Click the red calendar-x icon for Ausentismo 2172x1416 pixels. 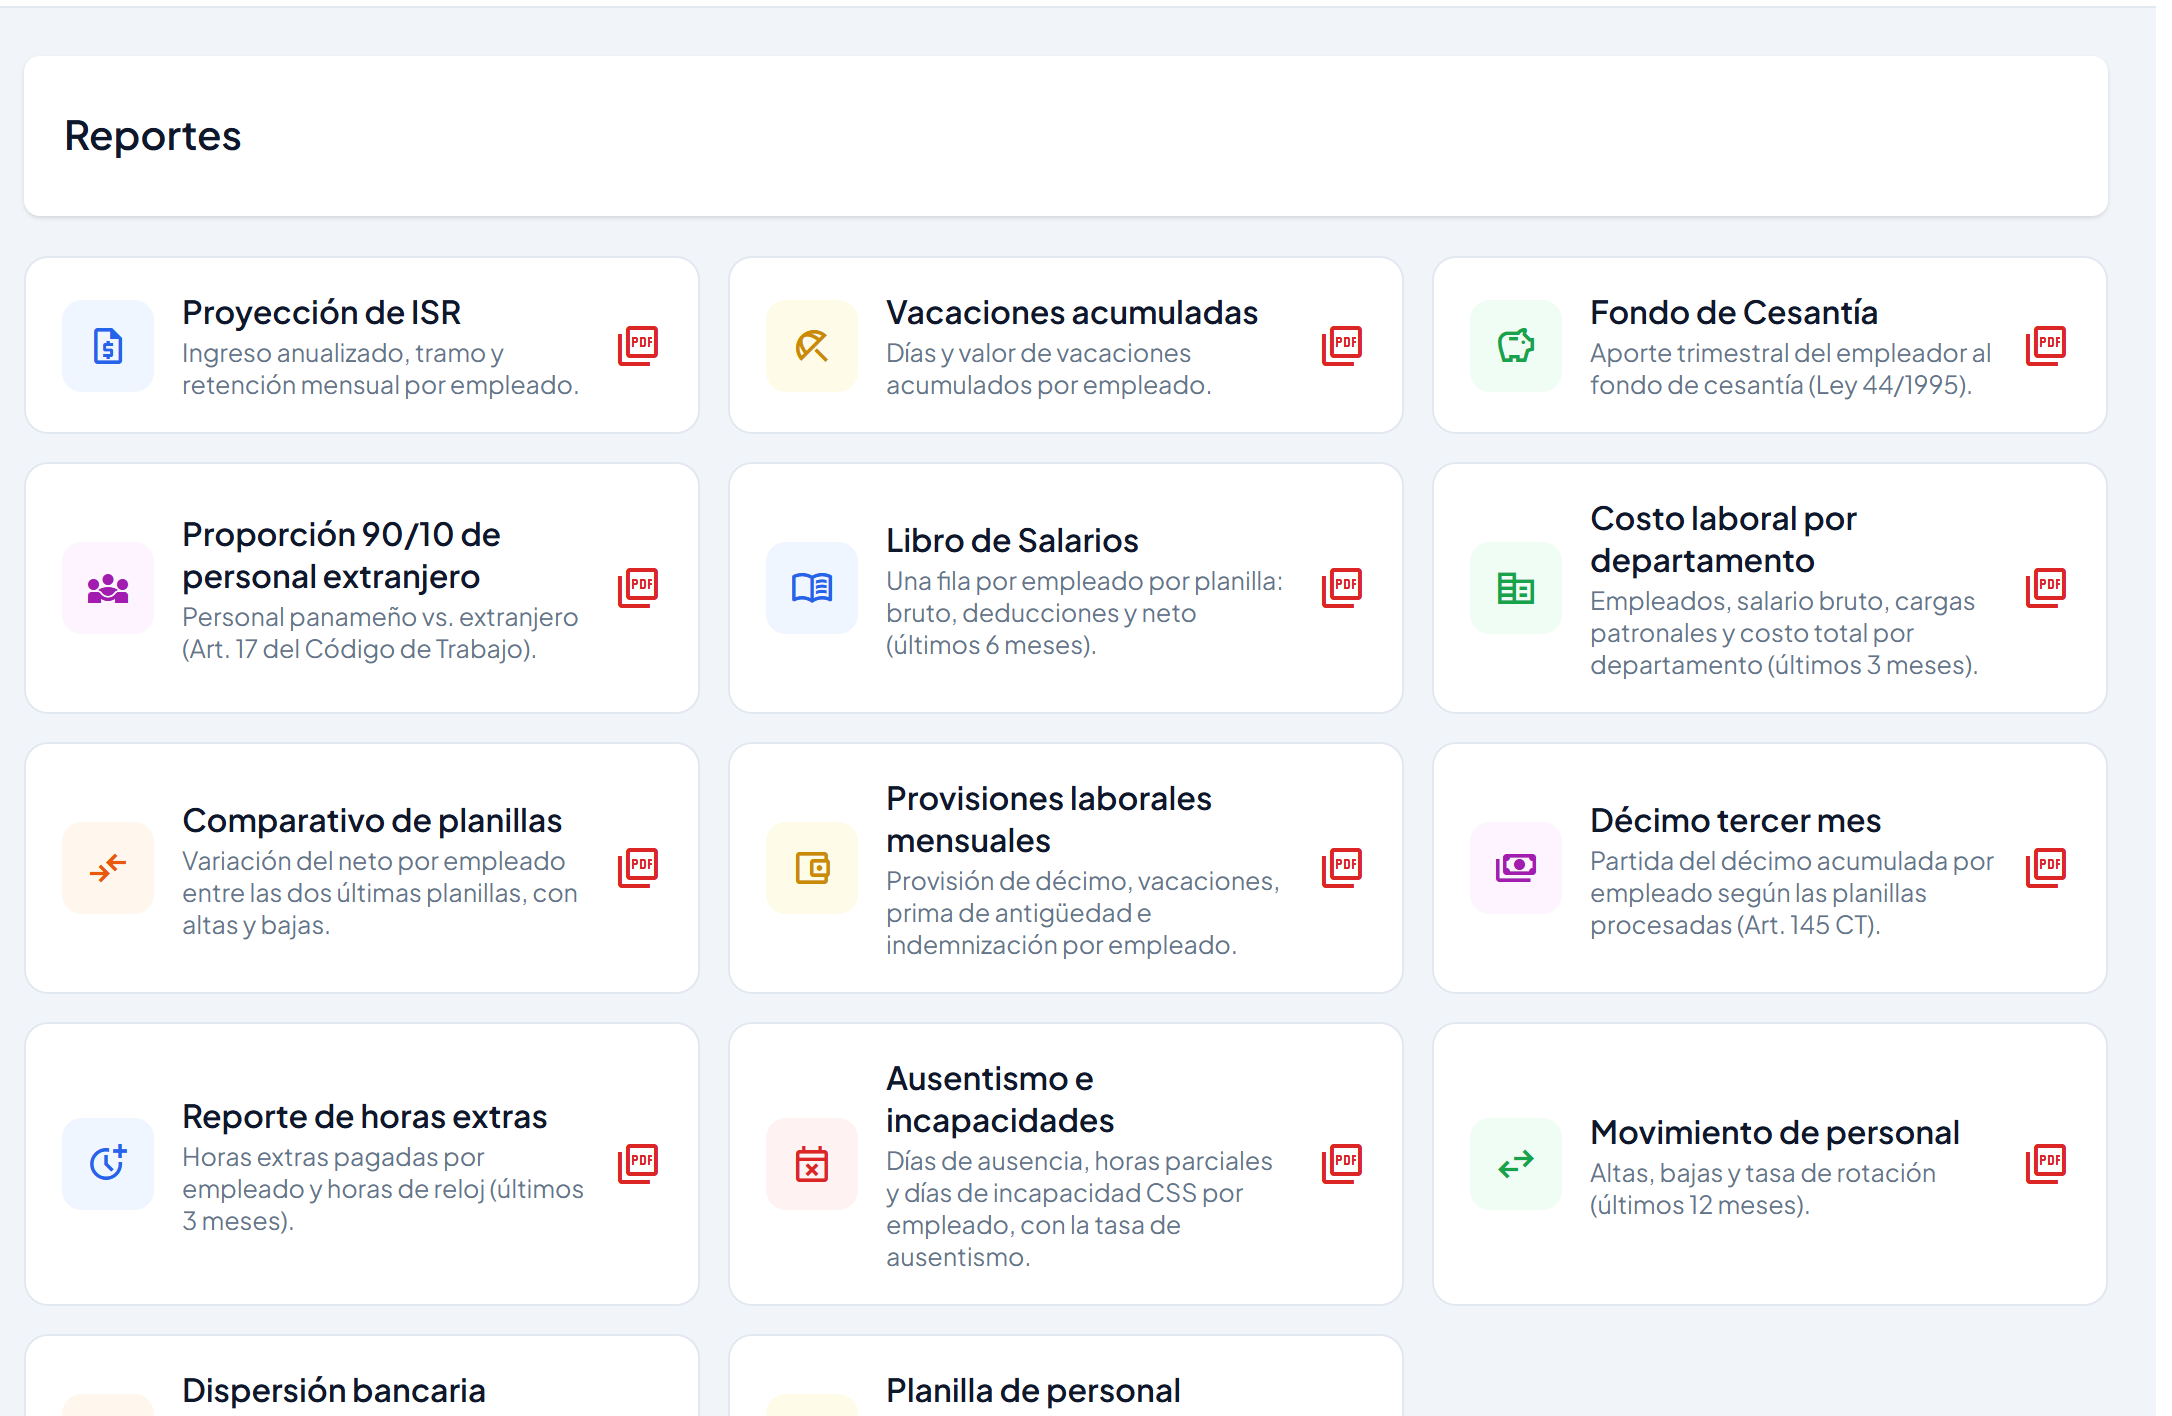[812, 1164]
